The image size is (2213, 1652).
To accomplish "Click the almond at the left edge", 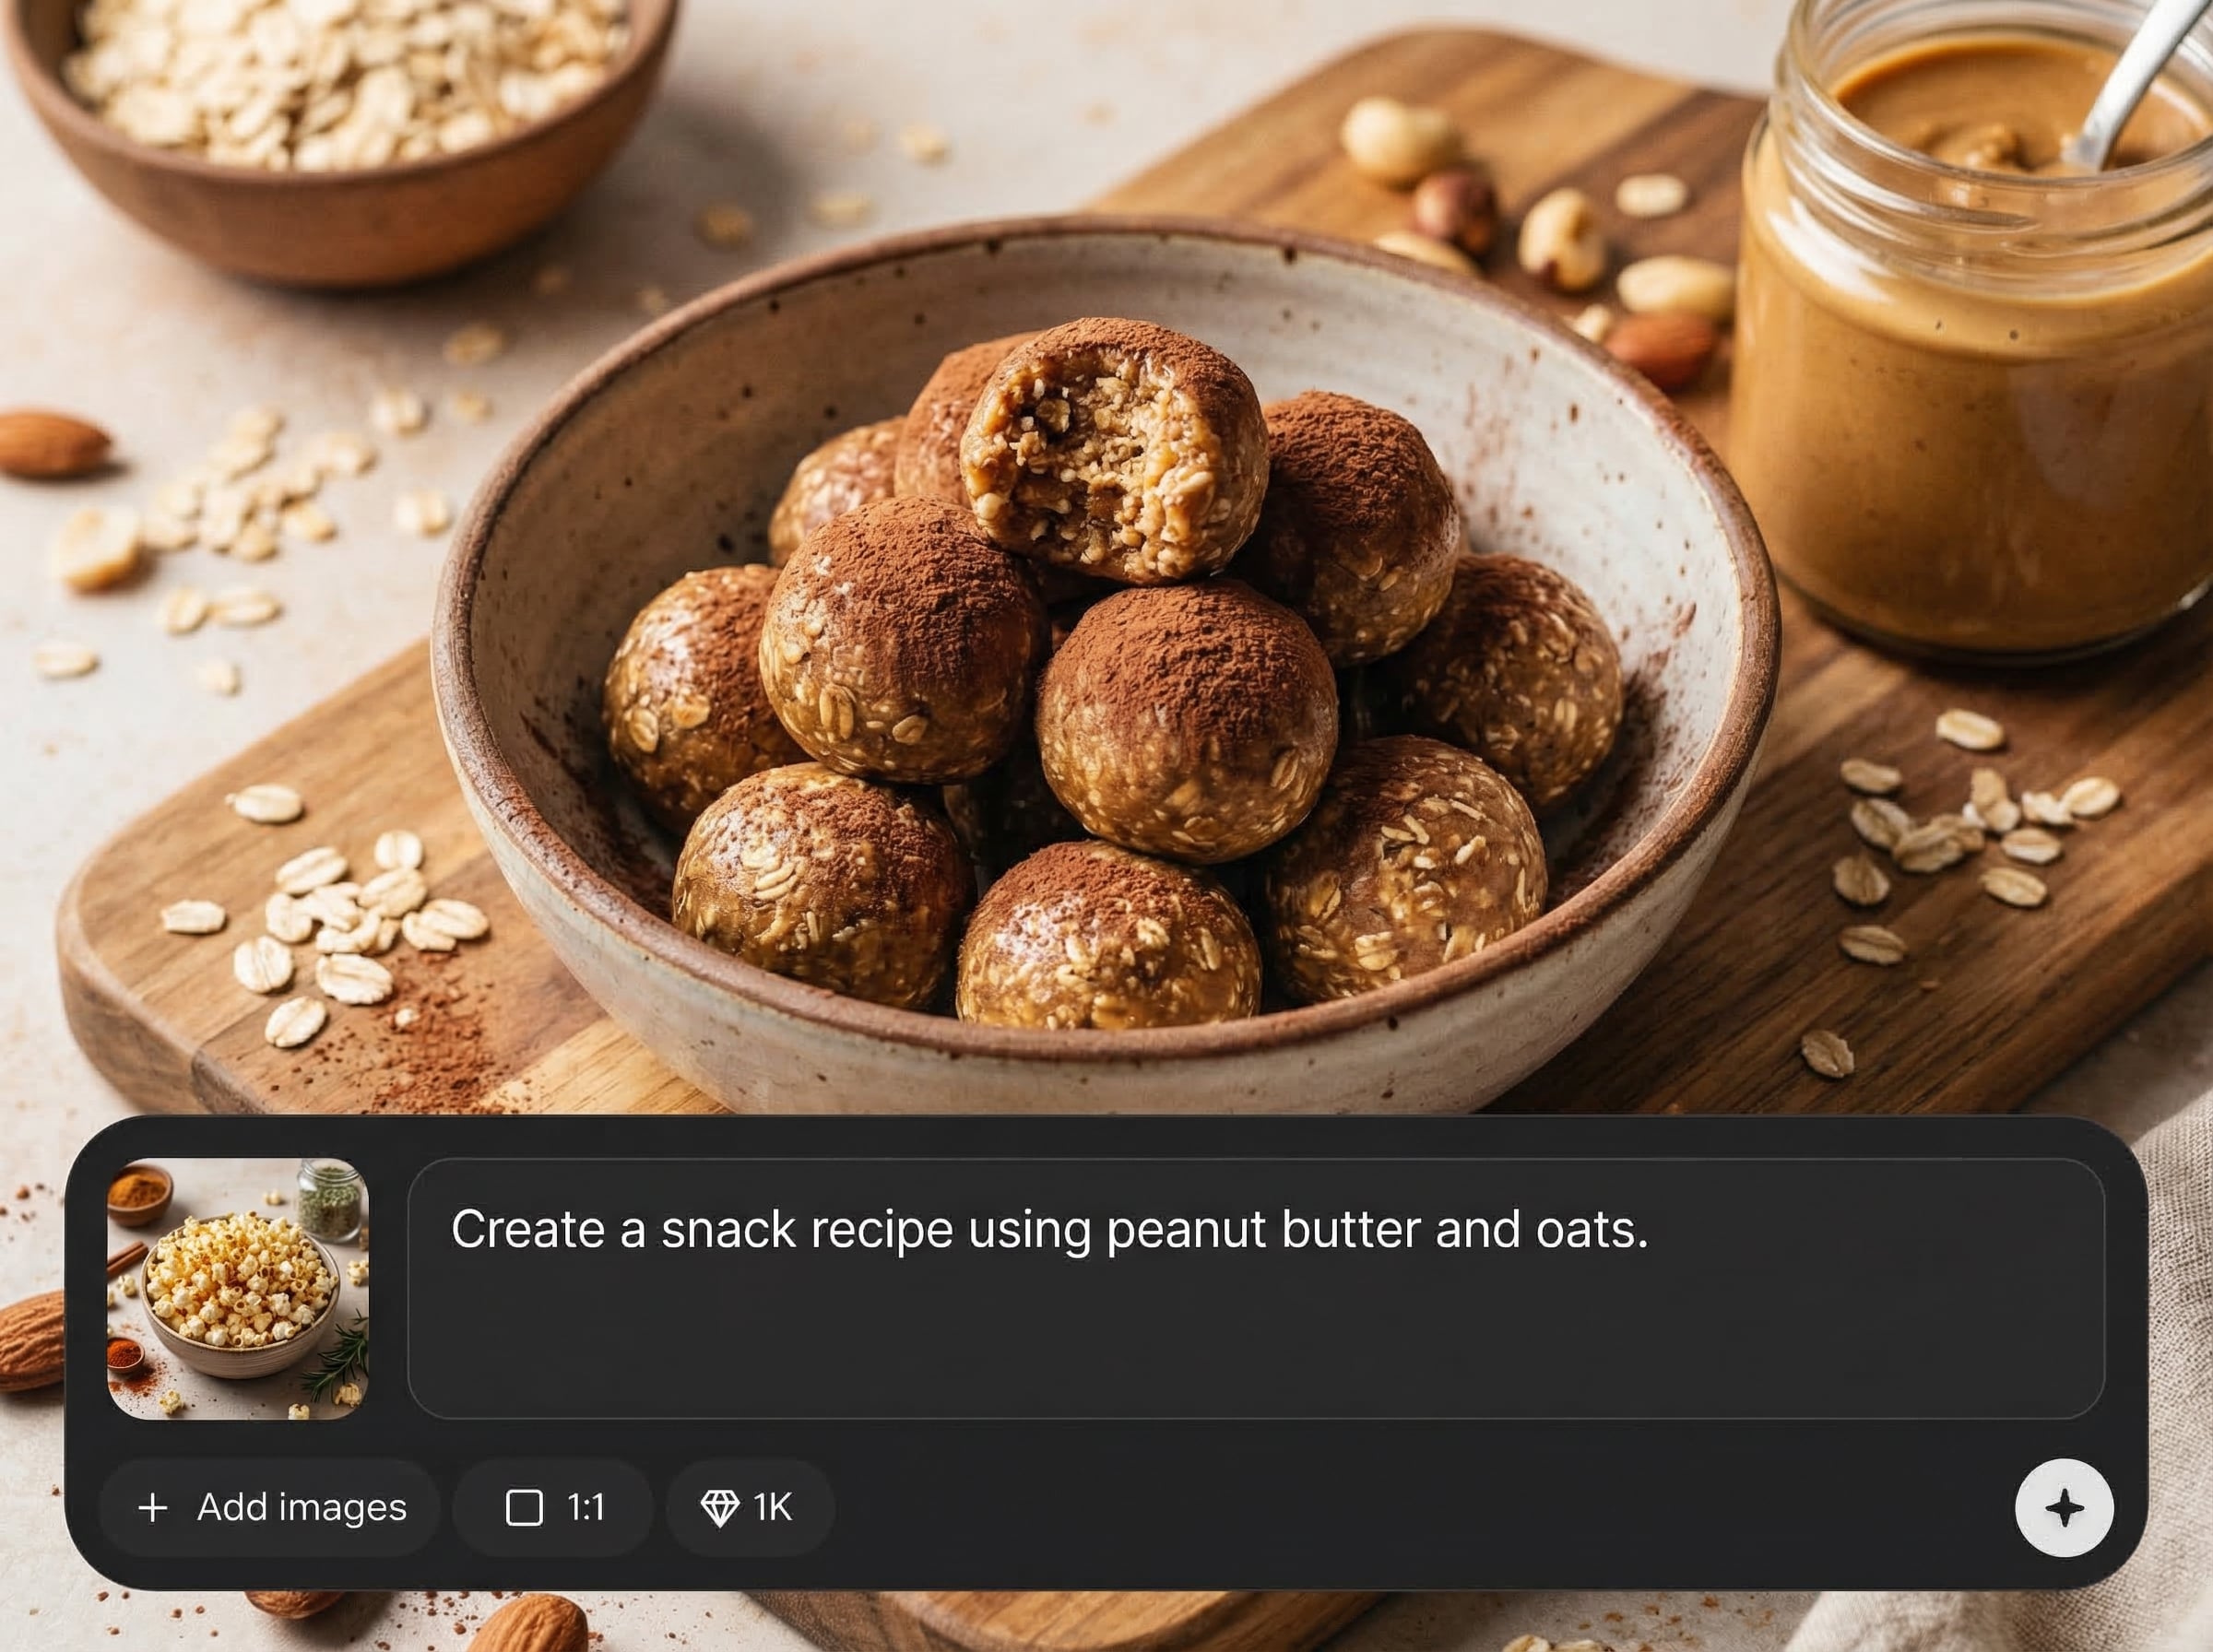I will coord(52,444).
